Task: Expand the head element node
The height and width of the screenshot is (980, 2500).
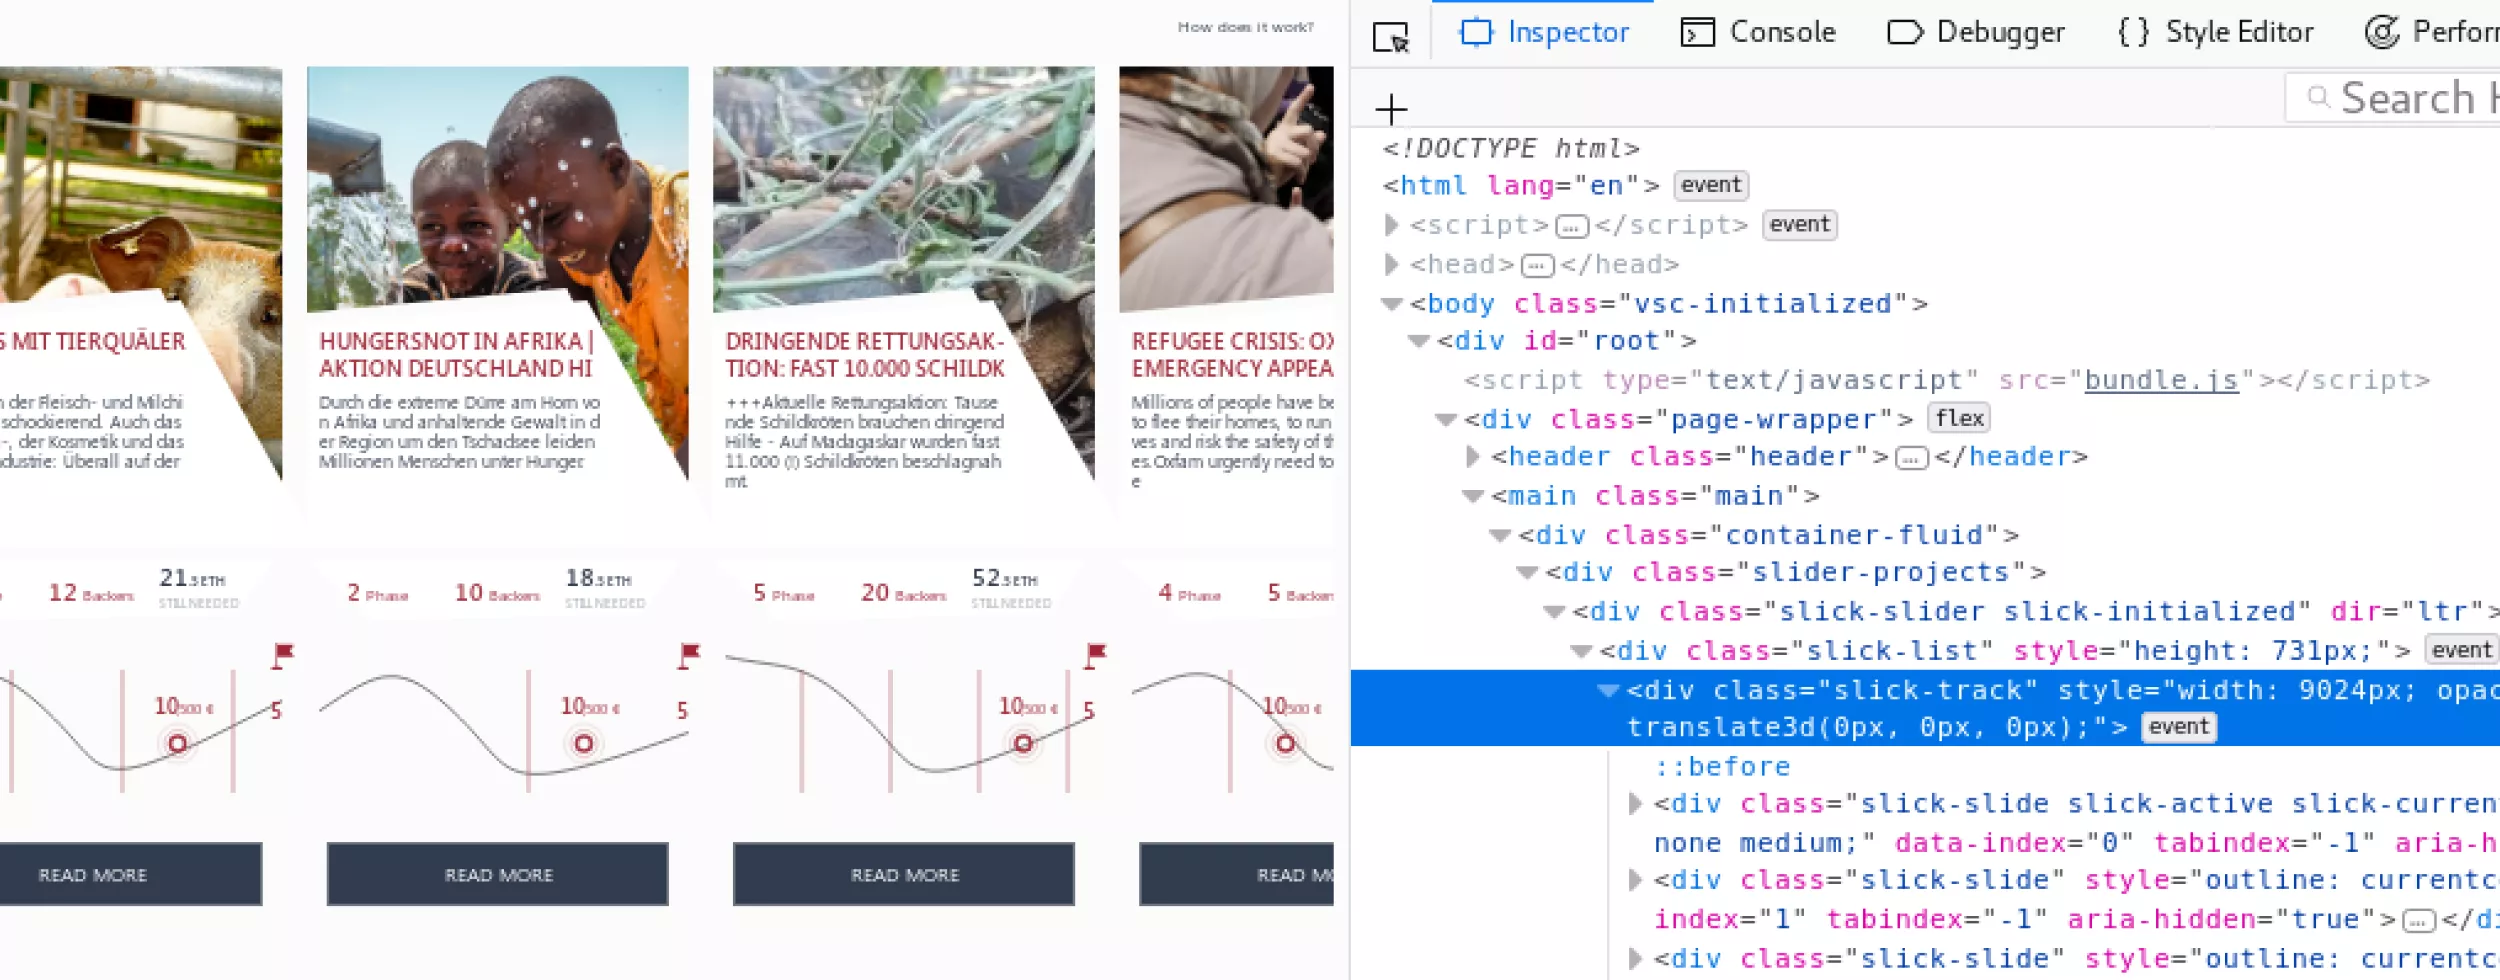Action: pos(1391,264)
